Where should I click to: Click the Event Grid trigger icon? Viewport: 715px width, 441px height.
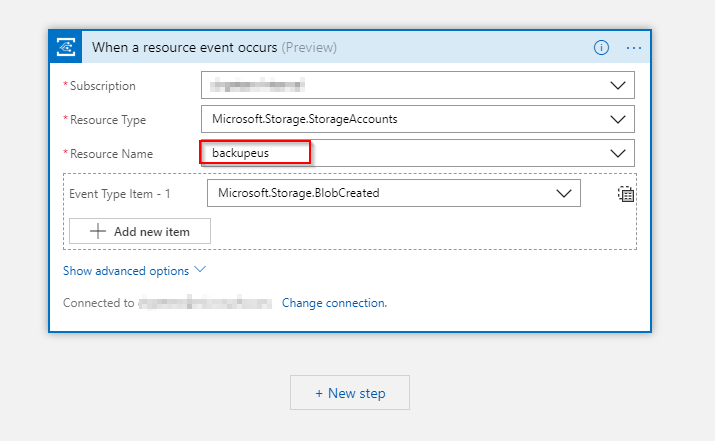66,47
